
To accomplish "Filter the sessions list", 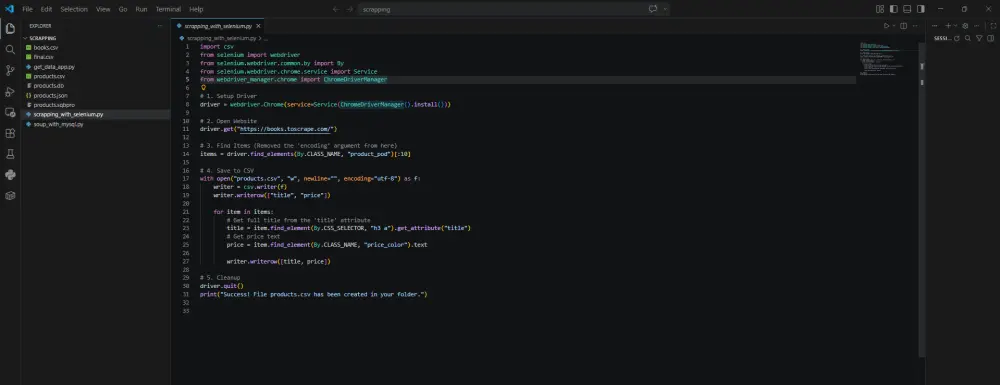I will tap(980, 38).
